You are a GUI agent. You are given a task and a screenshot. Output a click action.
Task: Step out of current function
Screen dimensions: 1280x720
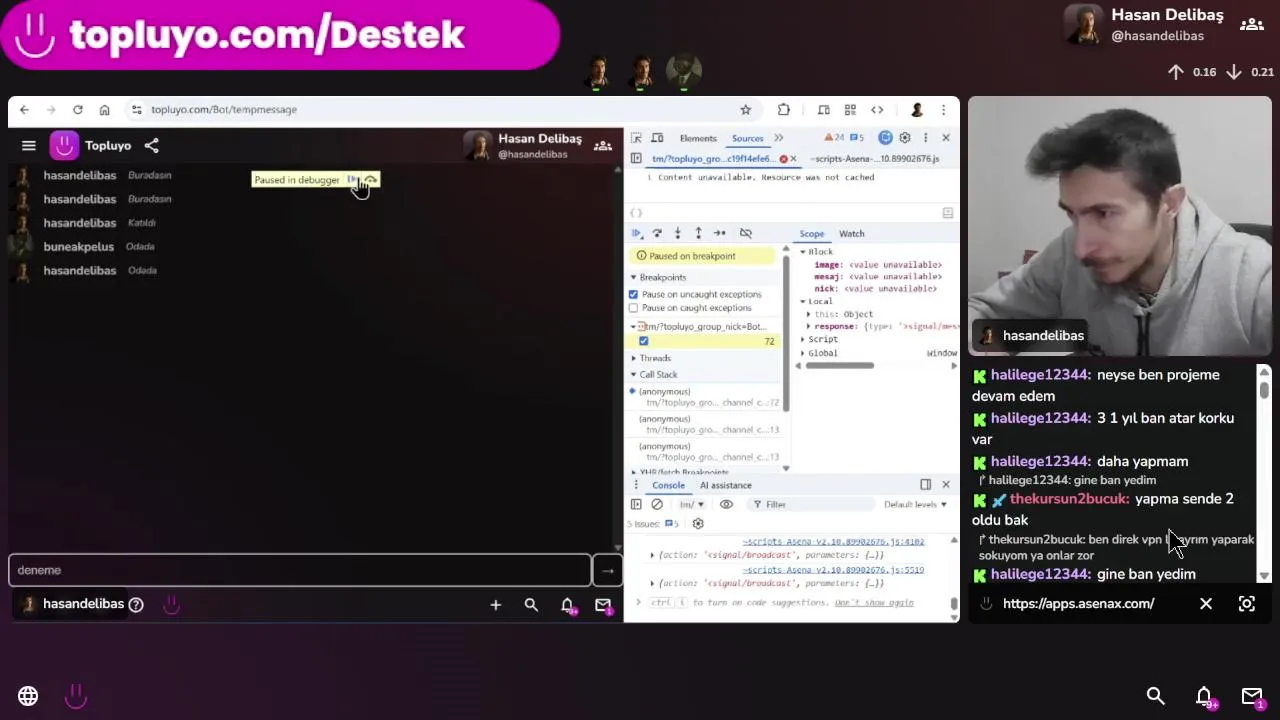click(x=698, y=233)
